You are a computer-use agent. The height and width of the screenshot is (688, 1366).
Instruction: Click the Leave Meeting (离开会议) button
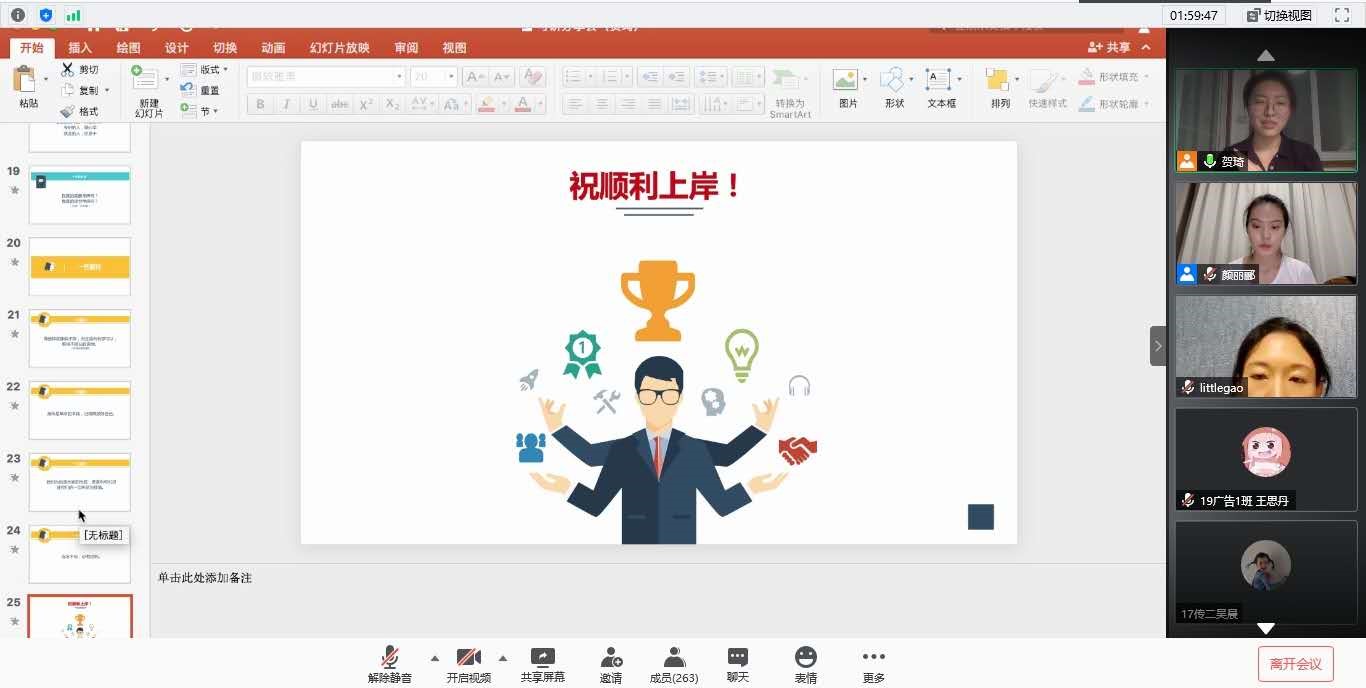click(x=1295, y=664)
